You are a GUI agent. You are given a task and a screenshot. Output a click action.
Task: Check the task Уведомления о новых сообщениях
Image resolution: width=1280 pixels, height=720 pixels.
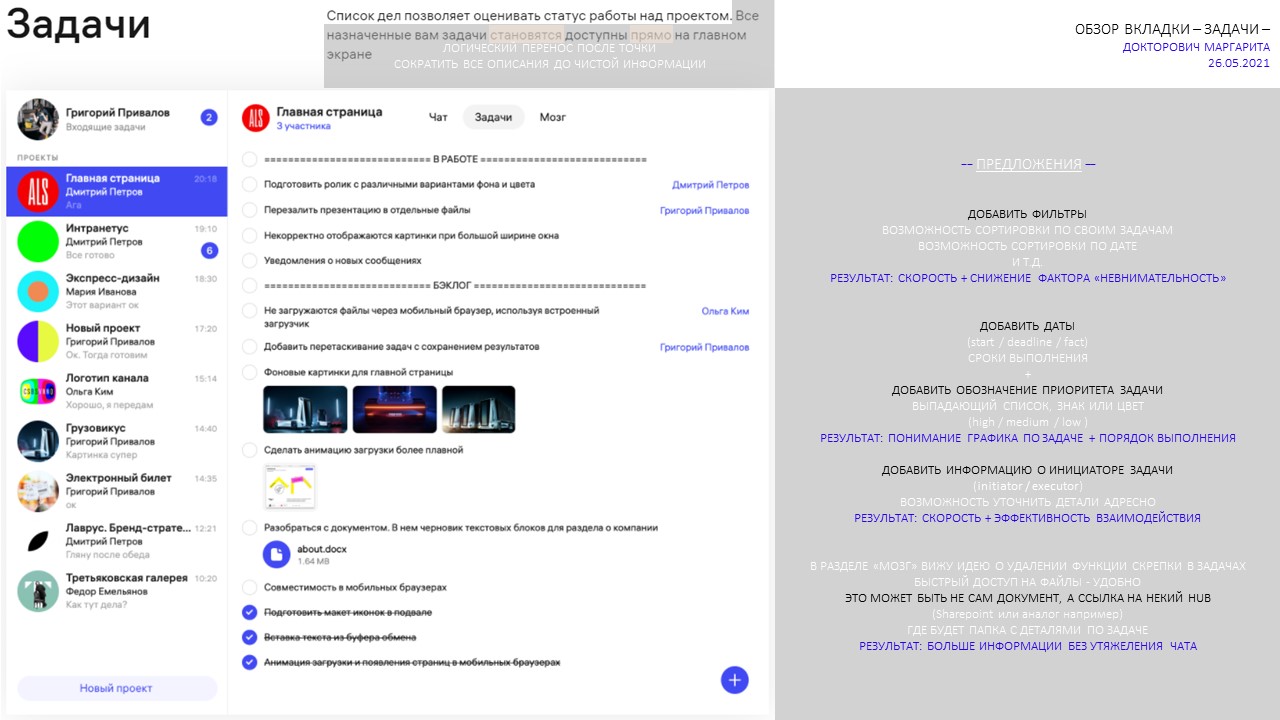tap(250, 261)
